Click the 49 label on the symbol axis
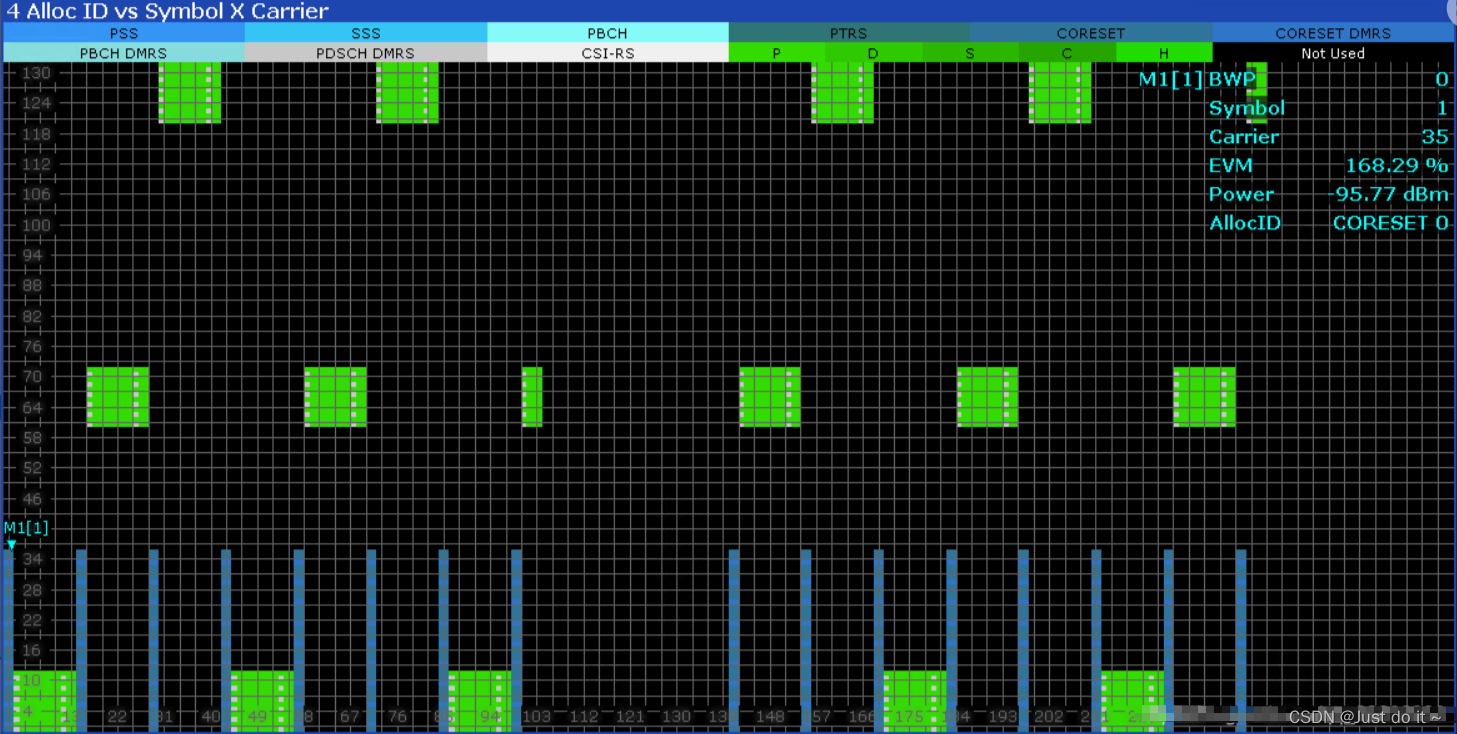 pyautogui.click(x=257, y=717)
